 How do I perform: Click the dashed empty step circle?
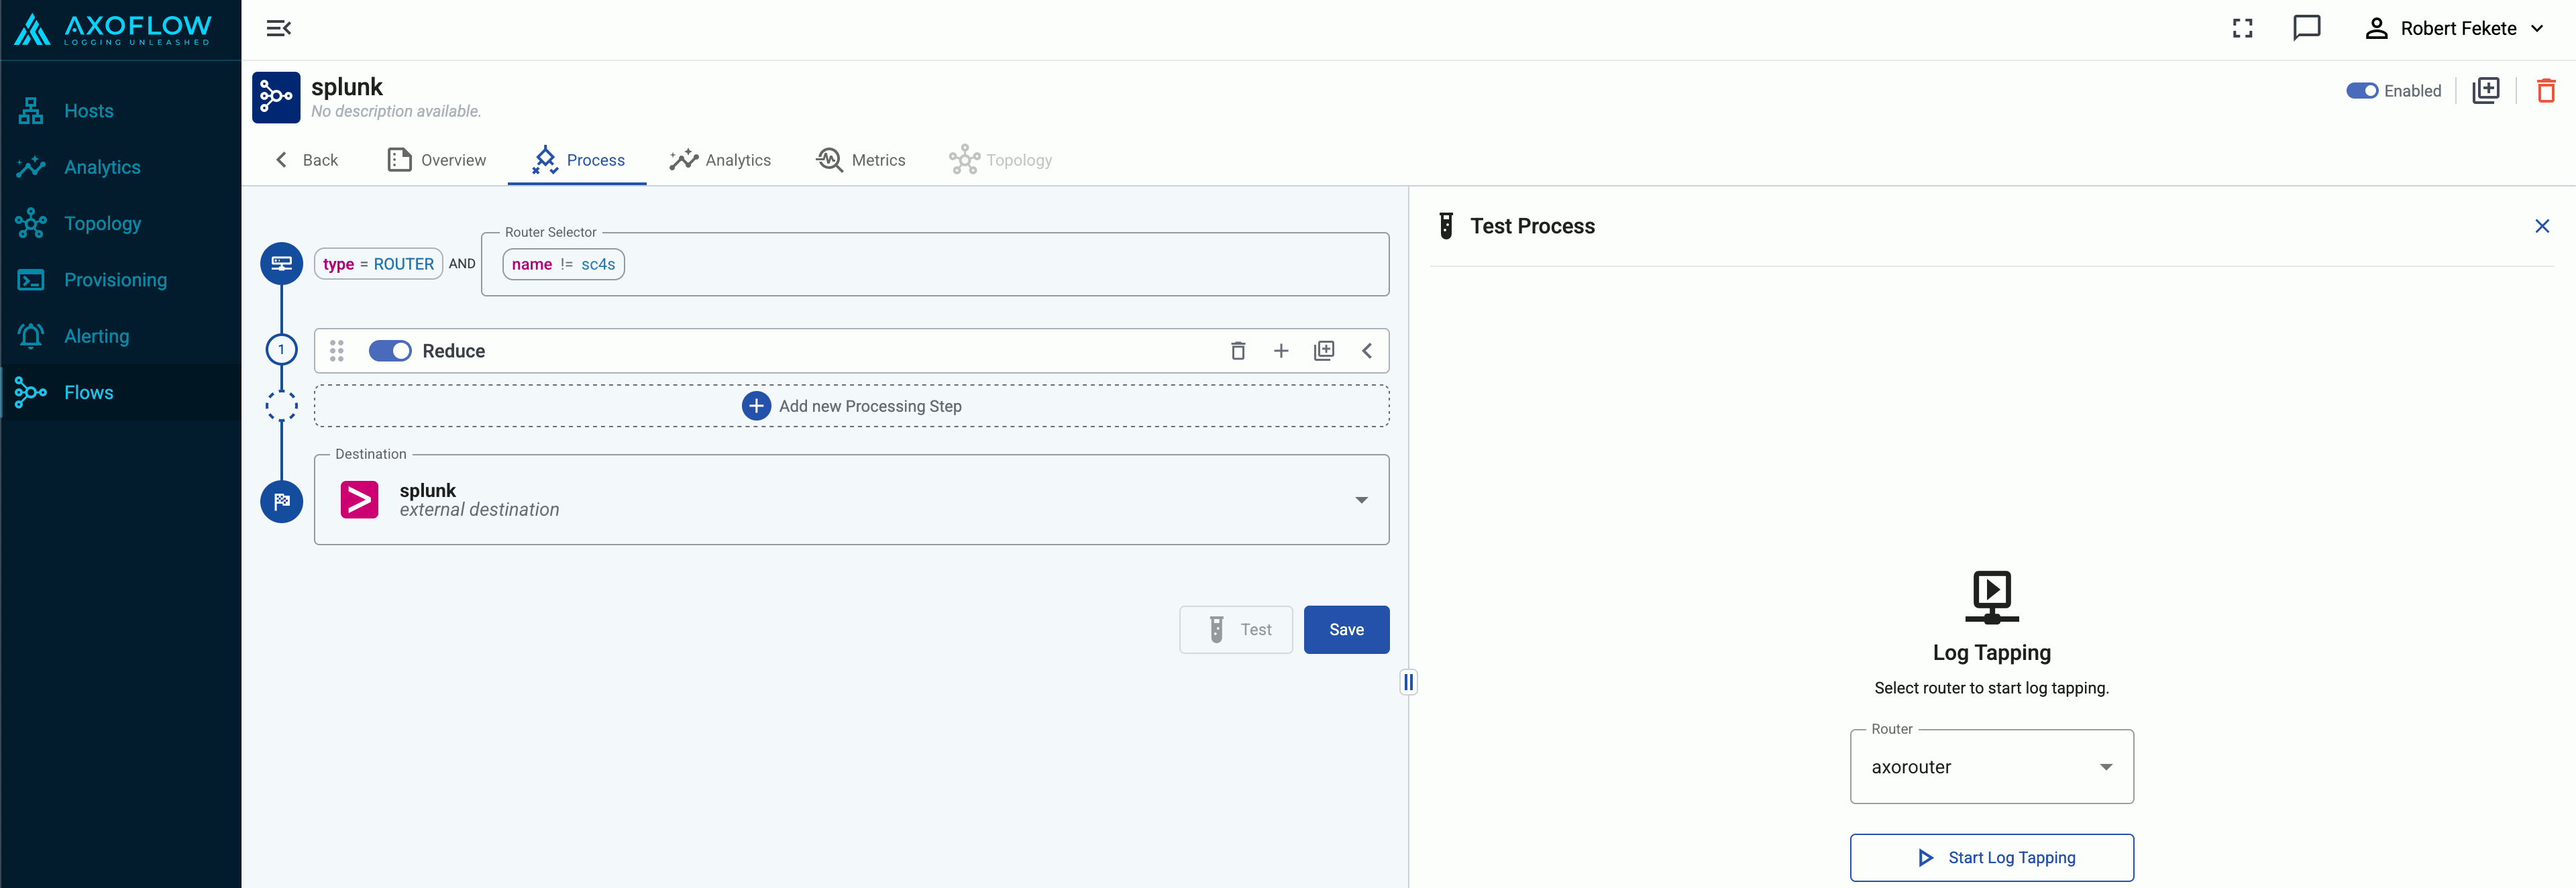(281, 406)
